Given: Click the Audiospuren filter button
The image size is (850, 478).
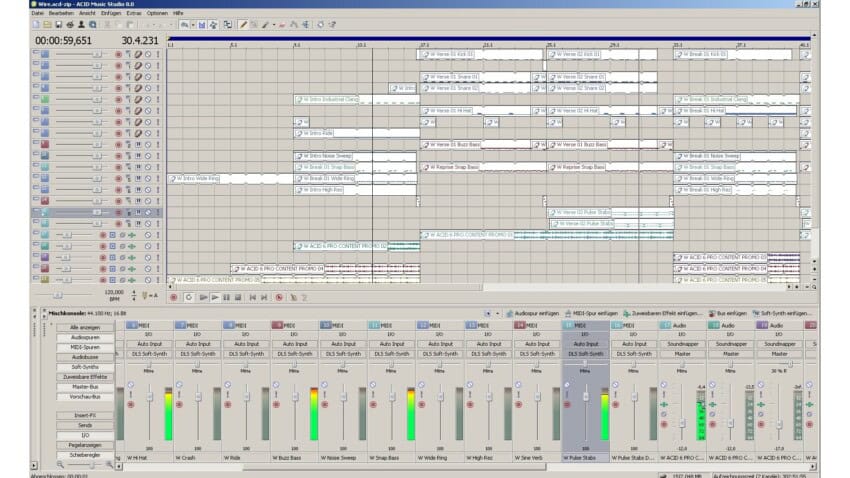Looking at the screenshot, I should [85, 337].
